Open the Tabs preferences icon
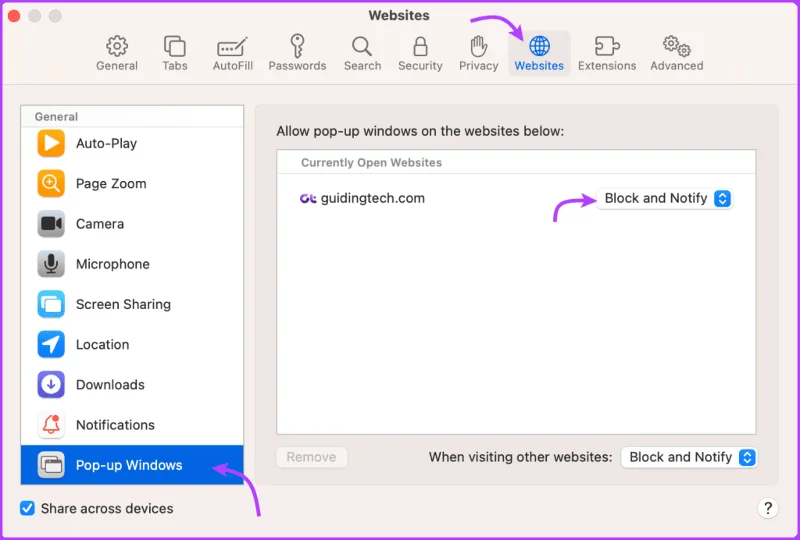This screenshot has width=800, height=540. (174, 46)
